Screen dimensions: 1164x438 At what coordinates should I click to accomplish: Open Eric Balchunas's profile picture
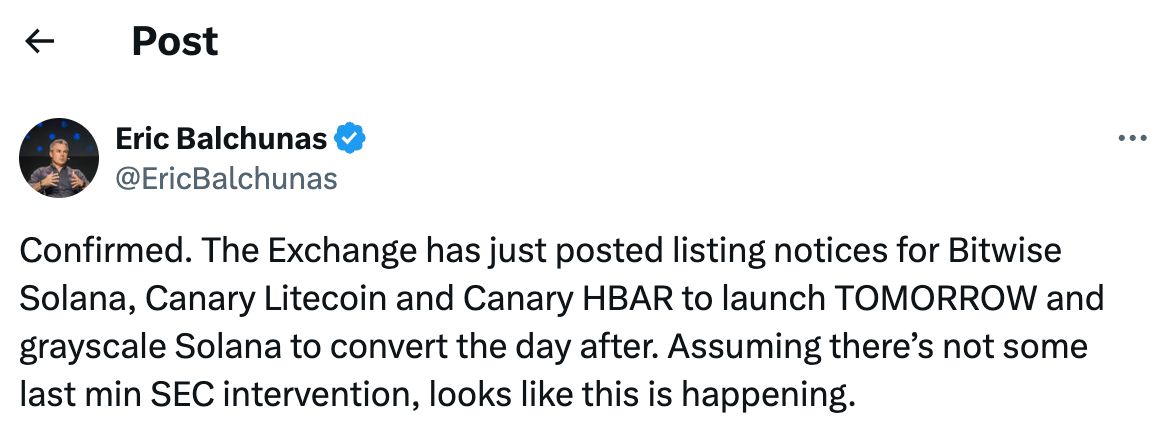point(59,158)
